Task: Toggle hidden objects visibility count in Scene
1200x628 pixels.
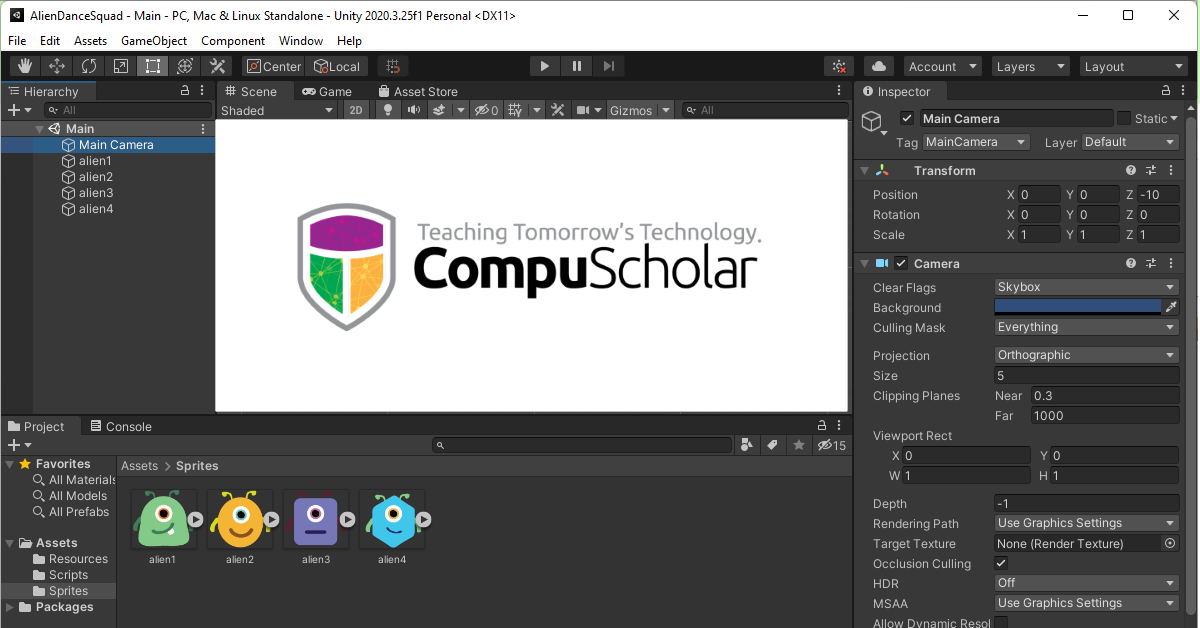Action: click(487, 110)
